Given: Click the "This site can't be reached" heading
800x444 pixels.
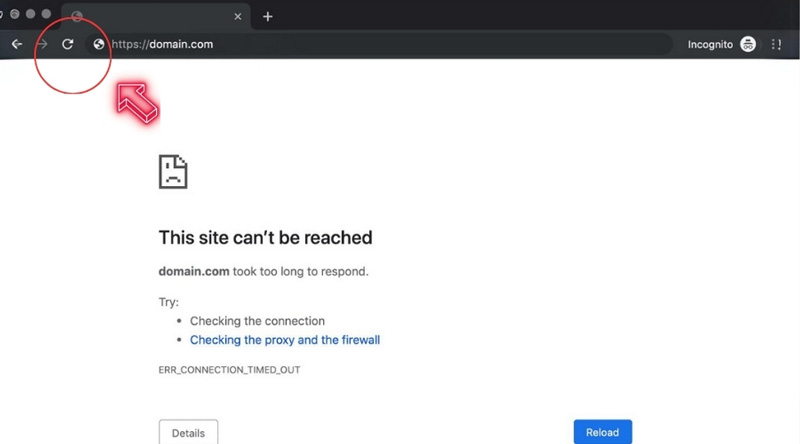Looking at the screenshot, I should pyautogui.click(x=265, y=238).
